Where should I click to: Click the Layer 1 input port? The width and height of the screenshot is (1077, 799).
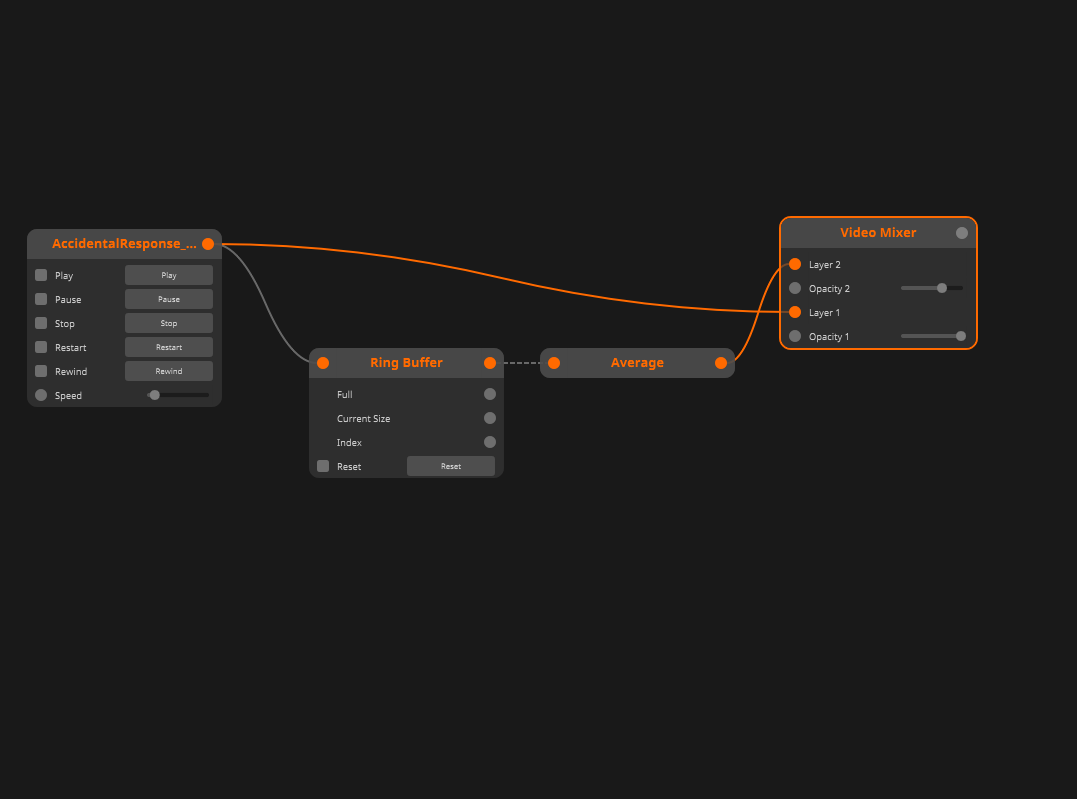(x=795, y=312)
